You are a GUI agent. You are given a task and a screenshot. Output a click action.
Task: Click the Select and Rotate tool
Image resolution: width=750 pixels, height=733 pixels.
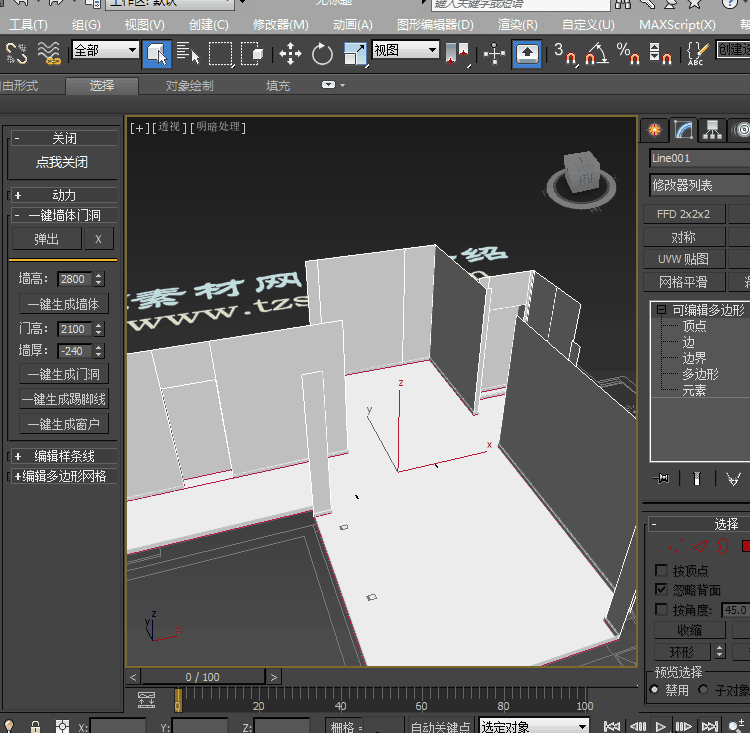point(323,54)
